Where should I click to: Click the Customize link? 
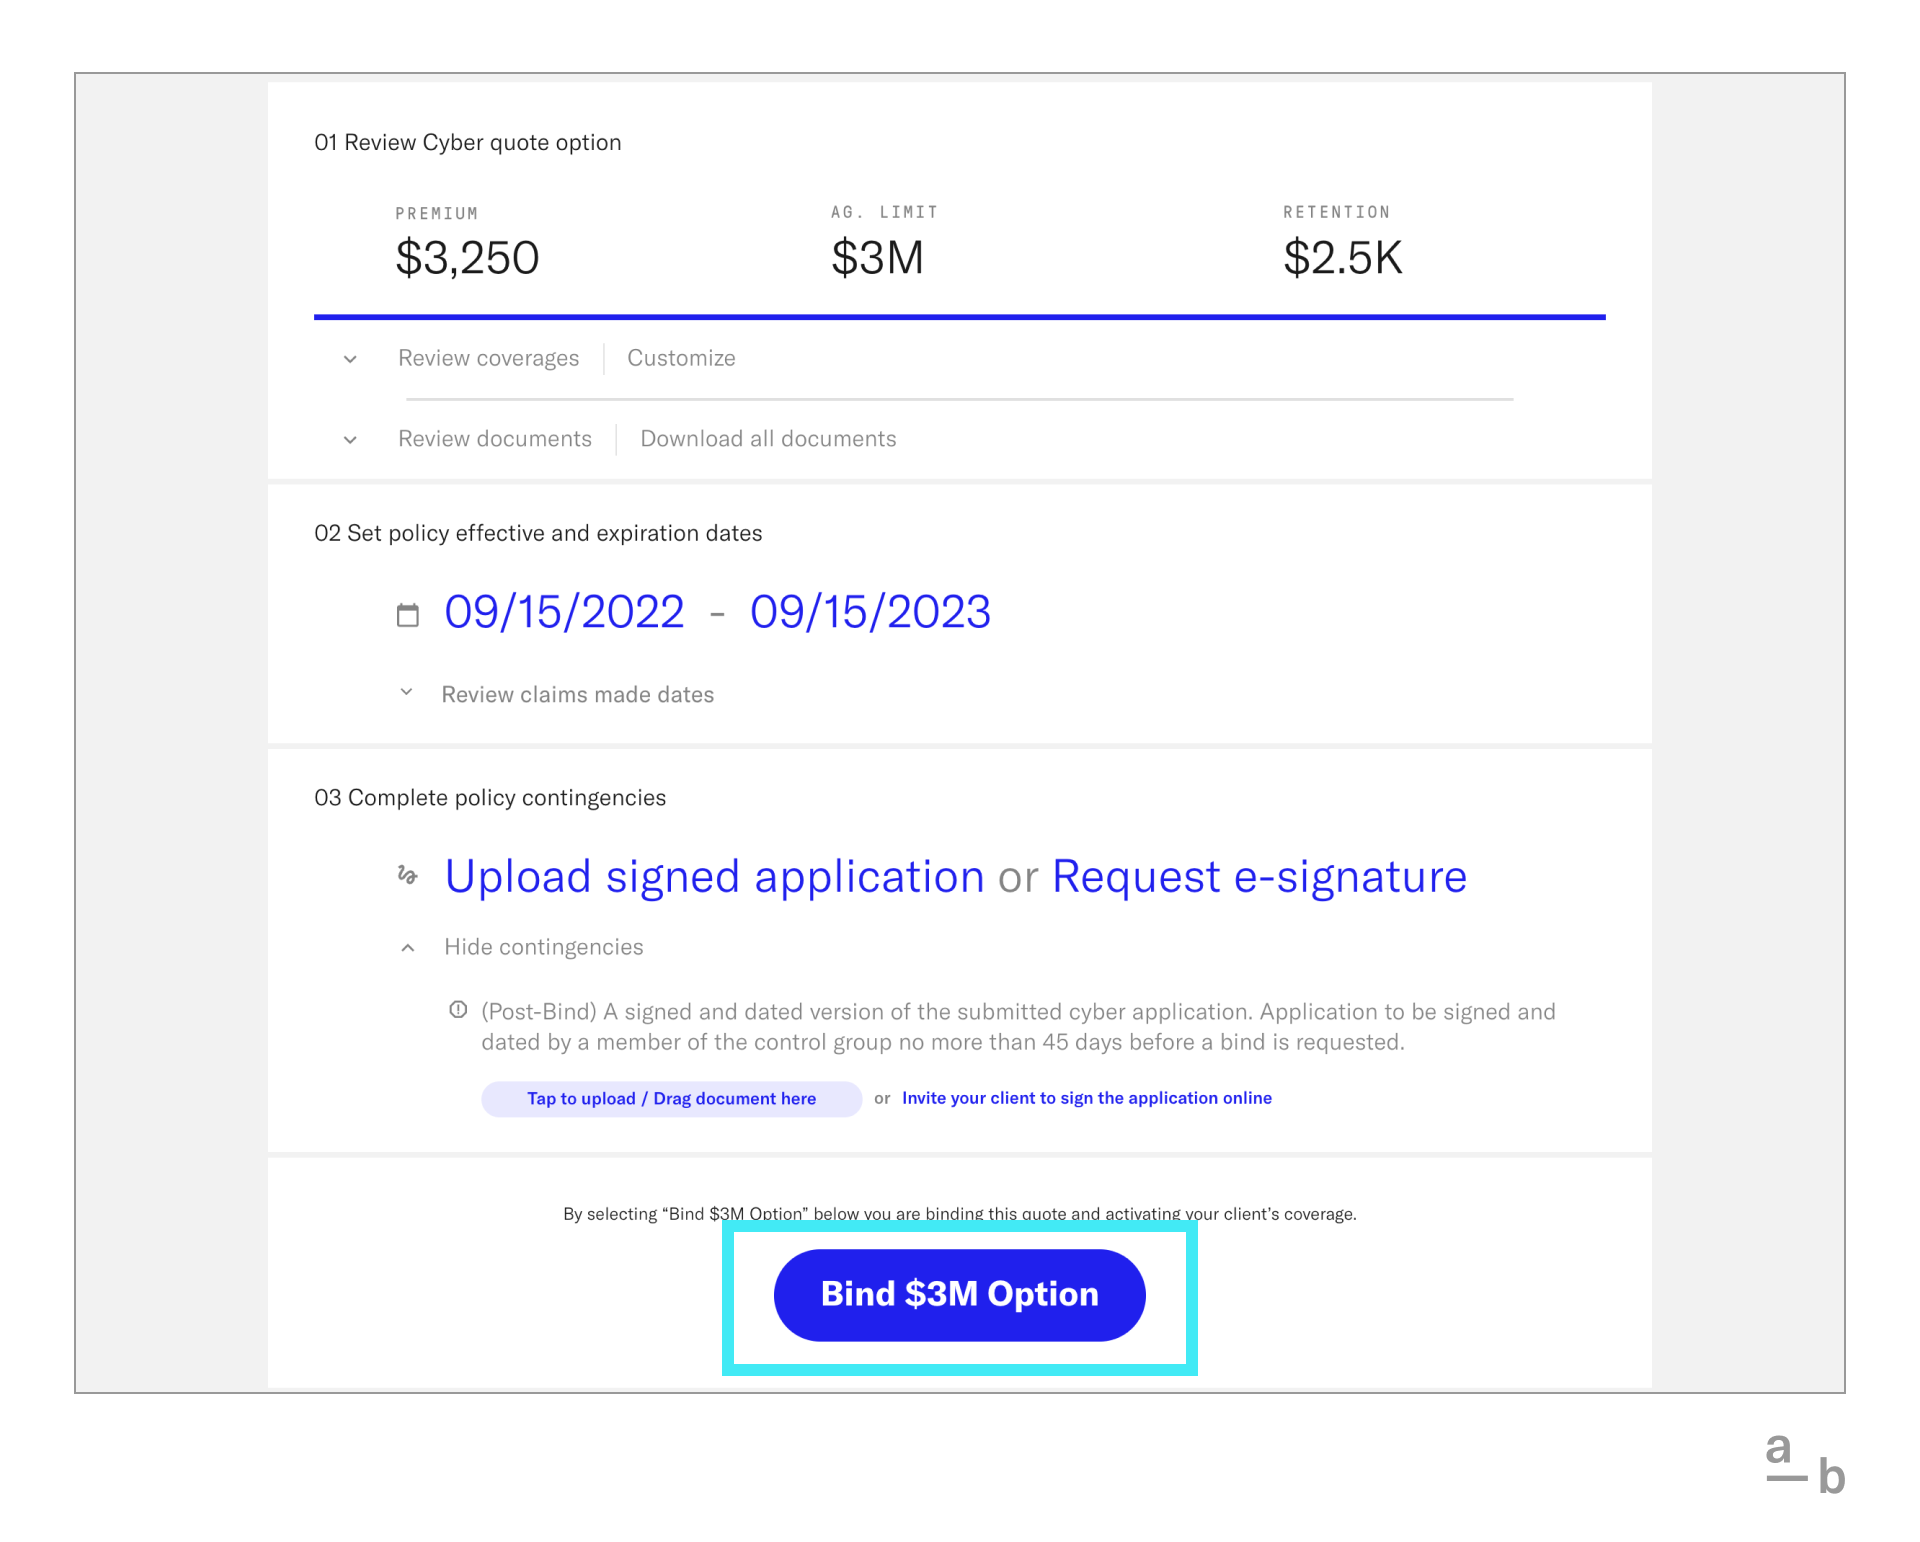click(681, 358)
